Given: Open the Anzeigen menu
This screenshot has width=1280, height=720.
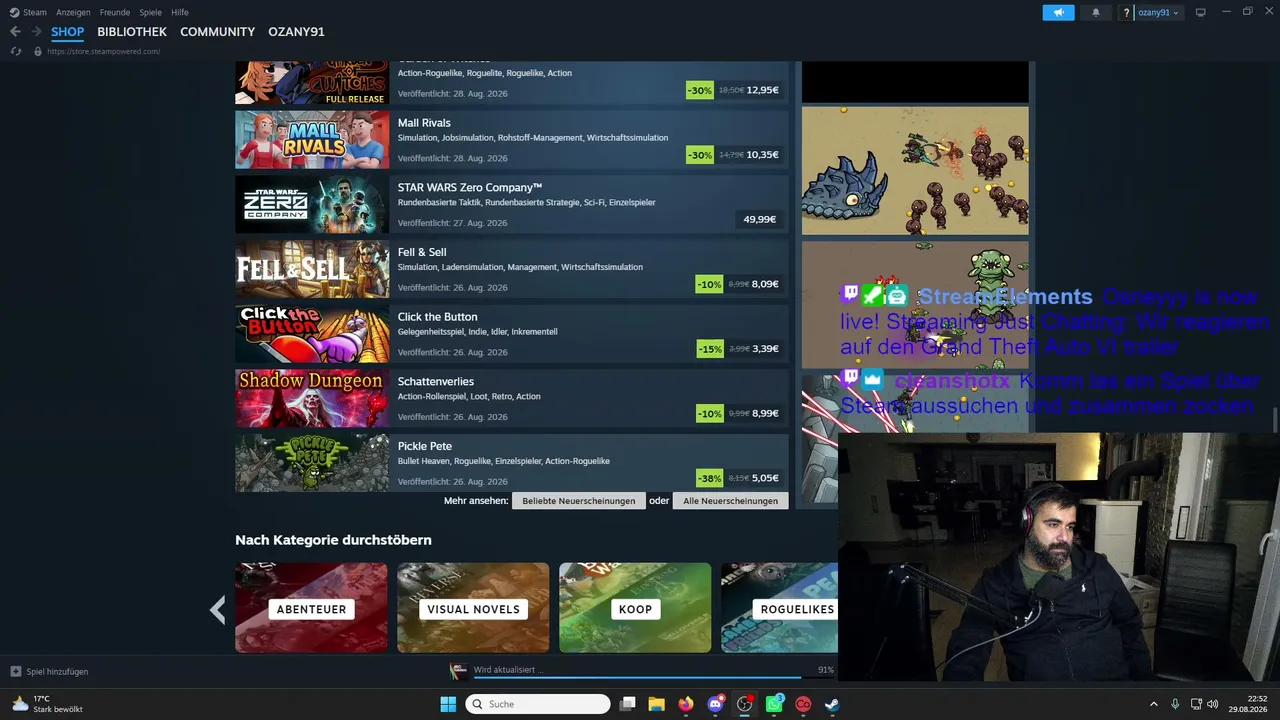Looking at the screenshot, I should [73, 12].
